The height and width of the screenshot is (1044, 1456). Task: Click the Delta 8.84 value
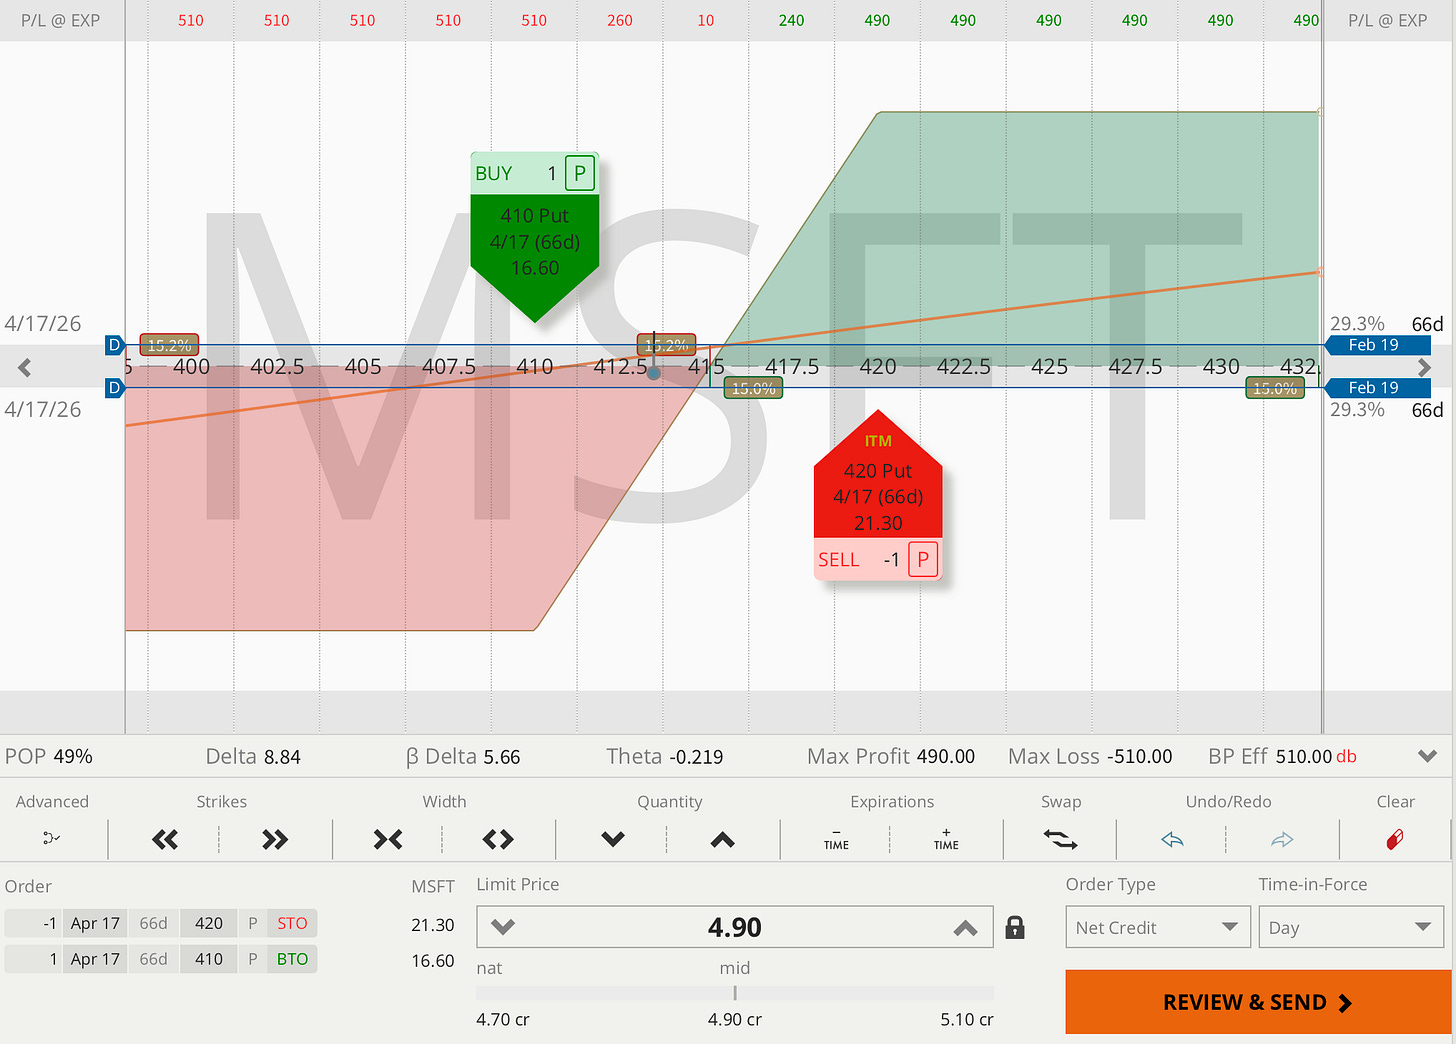coord(282,756)
